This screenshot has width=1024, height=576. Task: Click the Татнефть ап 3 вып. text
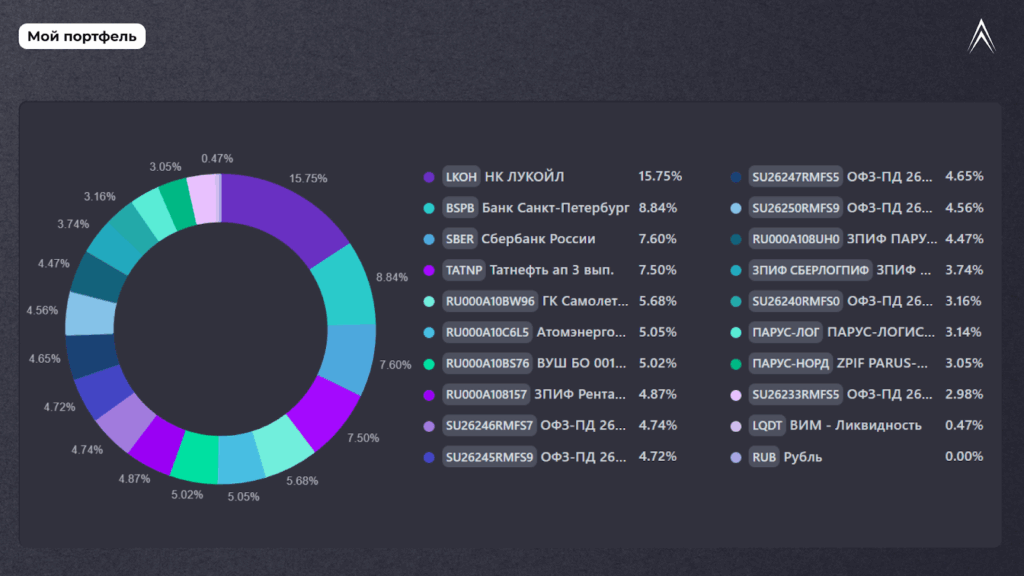(552, 270)
